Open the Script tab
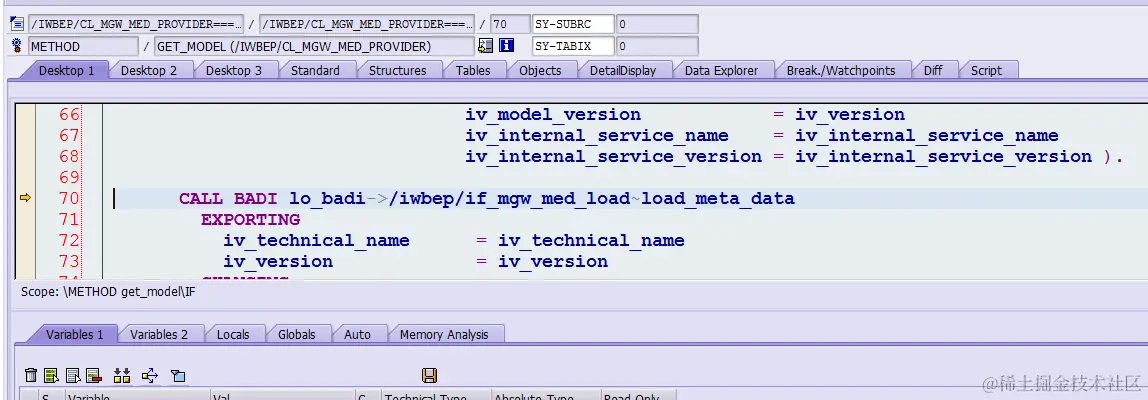 (x=986, y=70)
